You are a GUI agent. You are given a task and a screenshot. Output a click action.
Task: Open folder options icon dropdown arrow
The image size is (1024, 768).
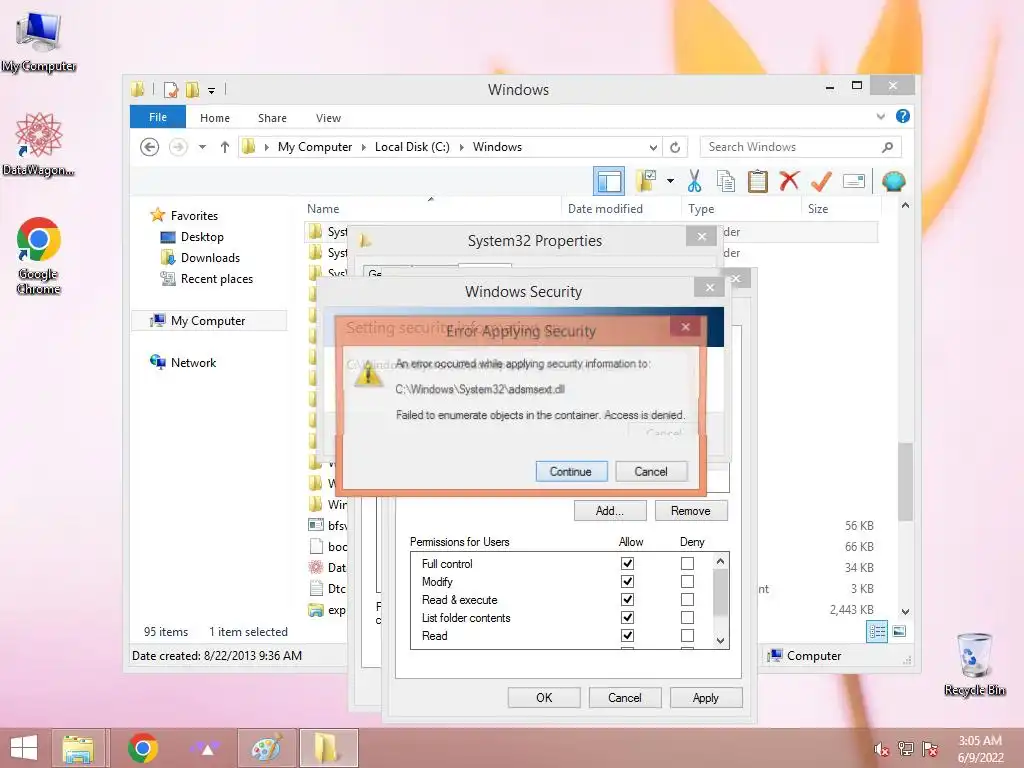[x=671, y=181]
